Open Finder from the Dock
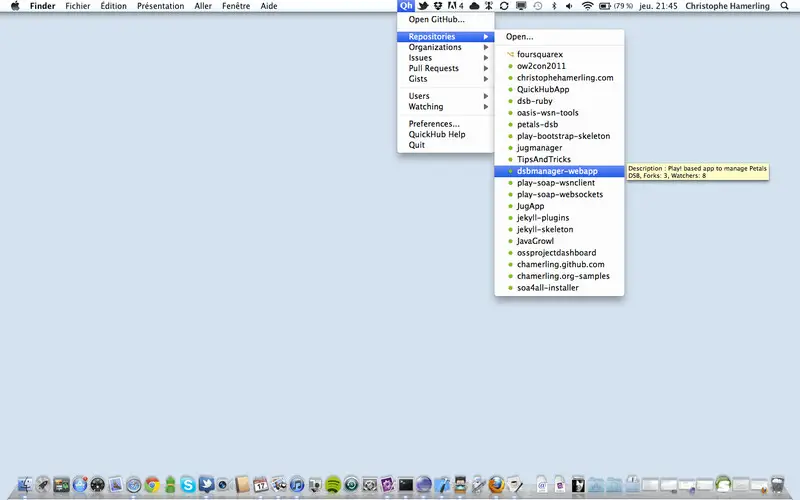The height and width of the screenshot is (500, 800). [25, 485]
